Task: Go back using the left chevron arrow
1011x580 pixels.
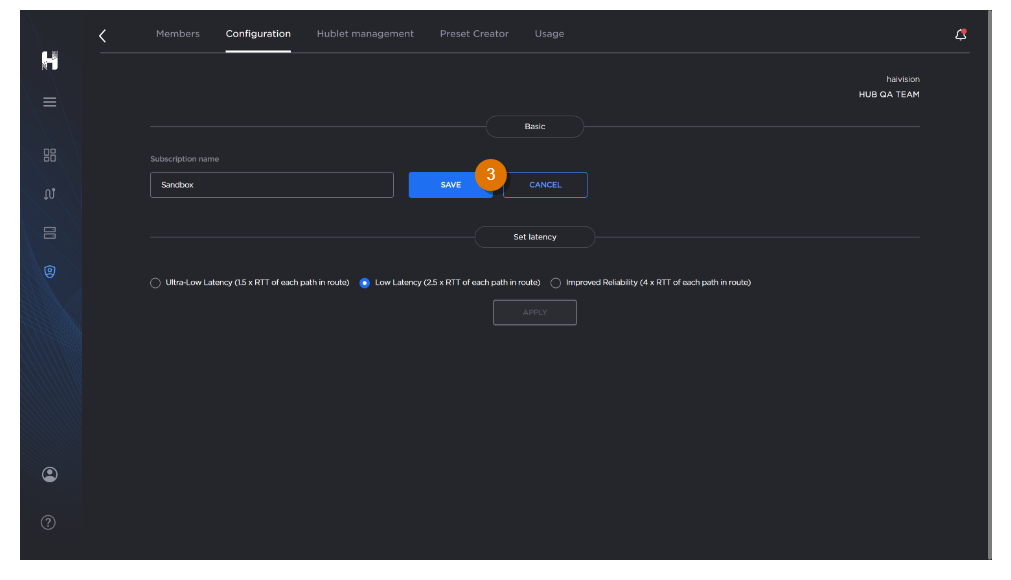Action: coord(102,35)
